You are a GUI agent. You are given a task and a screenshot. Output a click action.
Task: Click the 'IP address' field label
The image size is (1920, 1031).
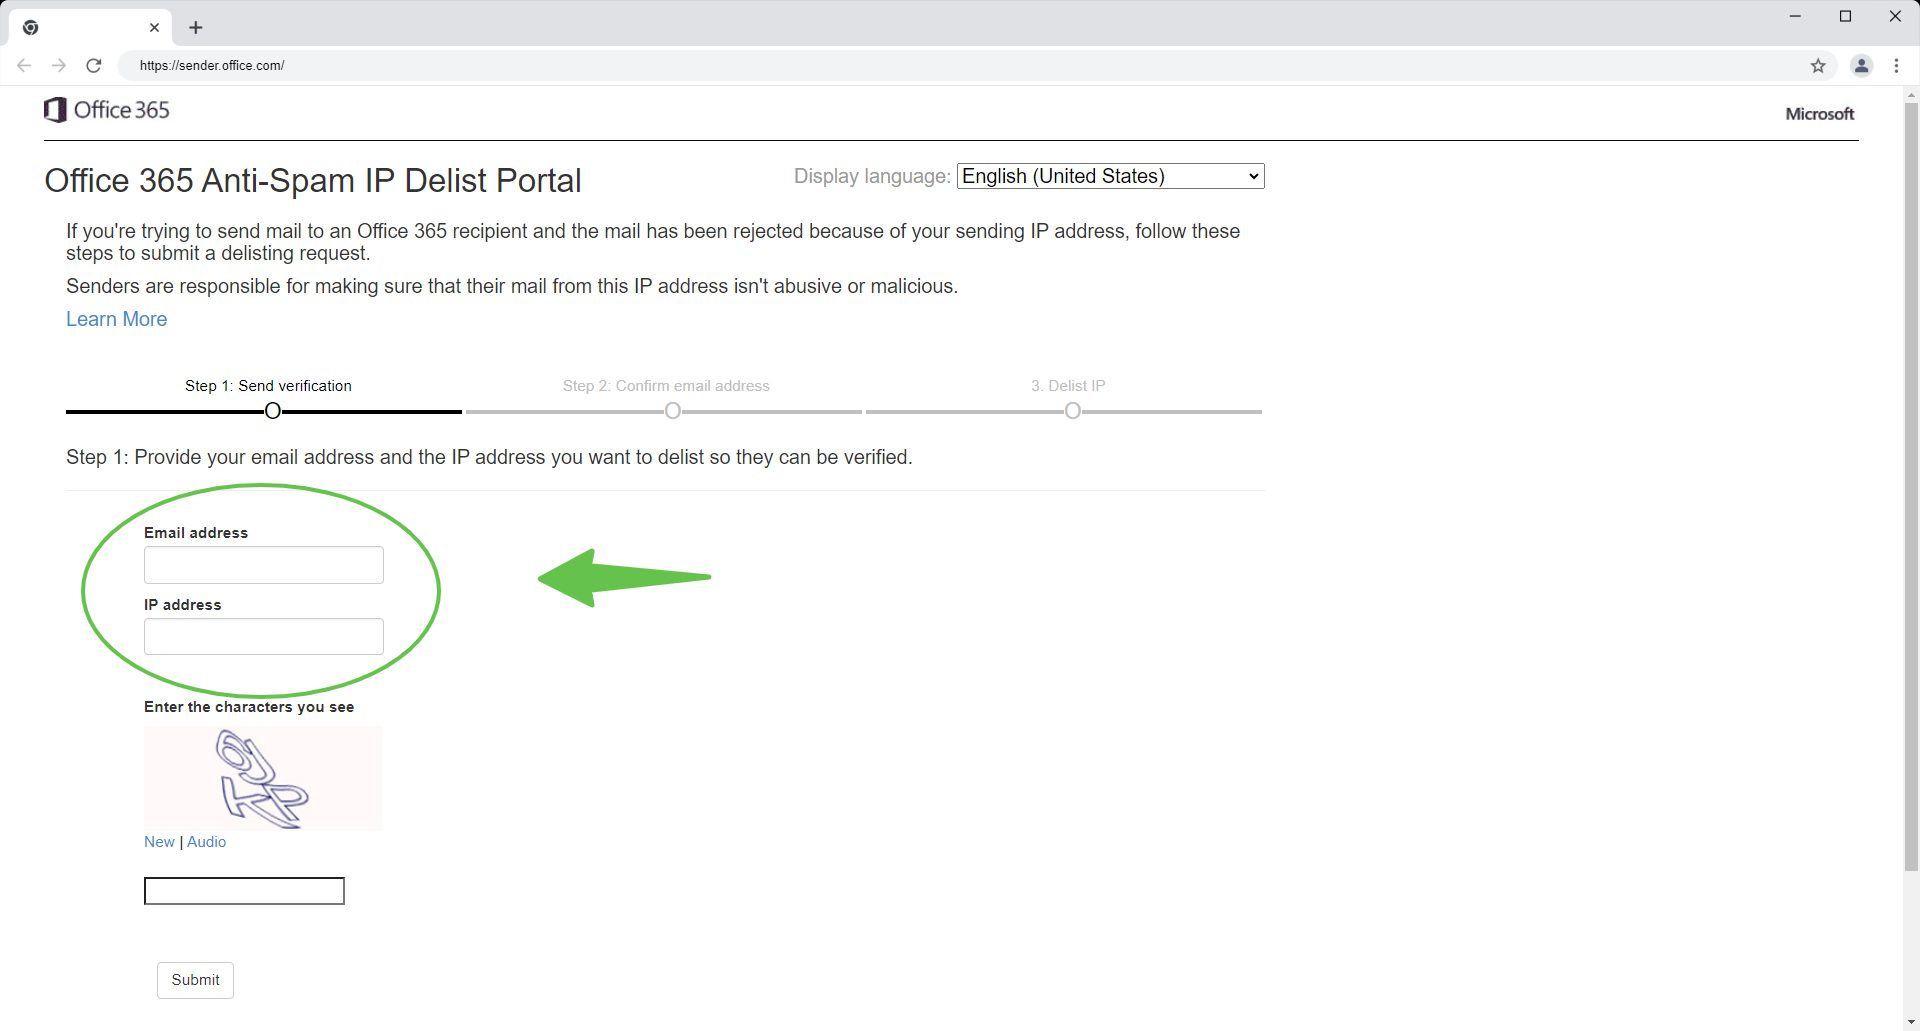click(x=183, y=605)
